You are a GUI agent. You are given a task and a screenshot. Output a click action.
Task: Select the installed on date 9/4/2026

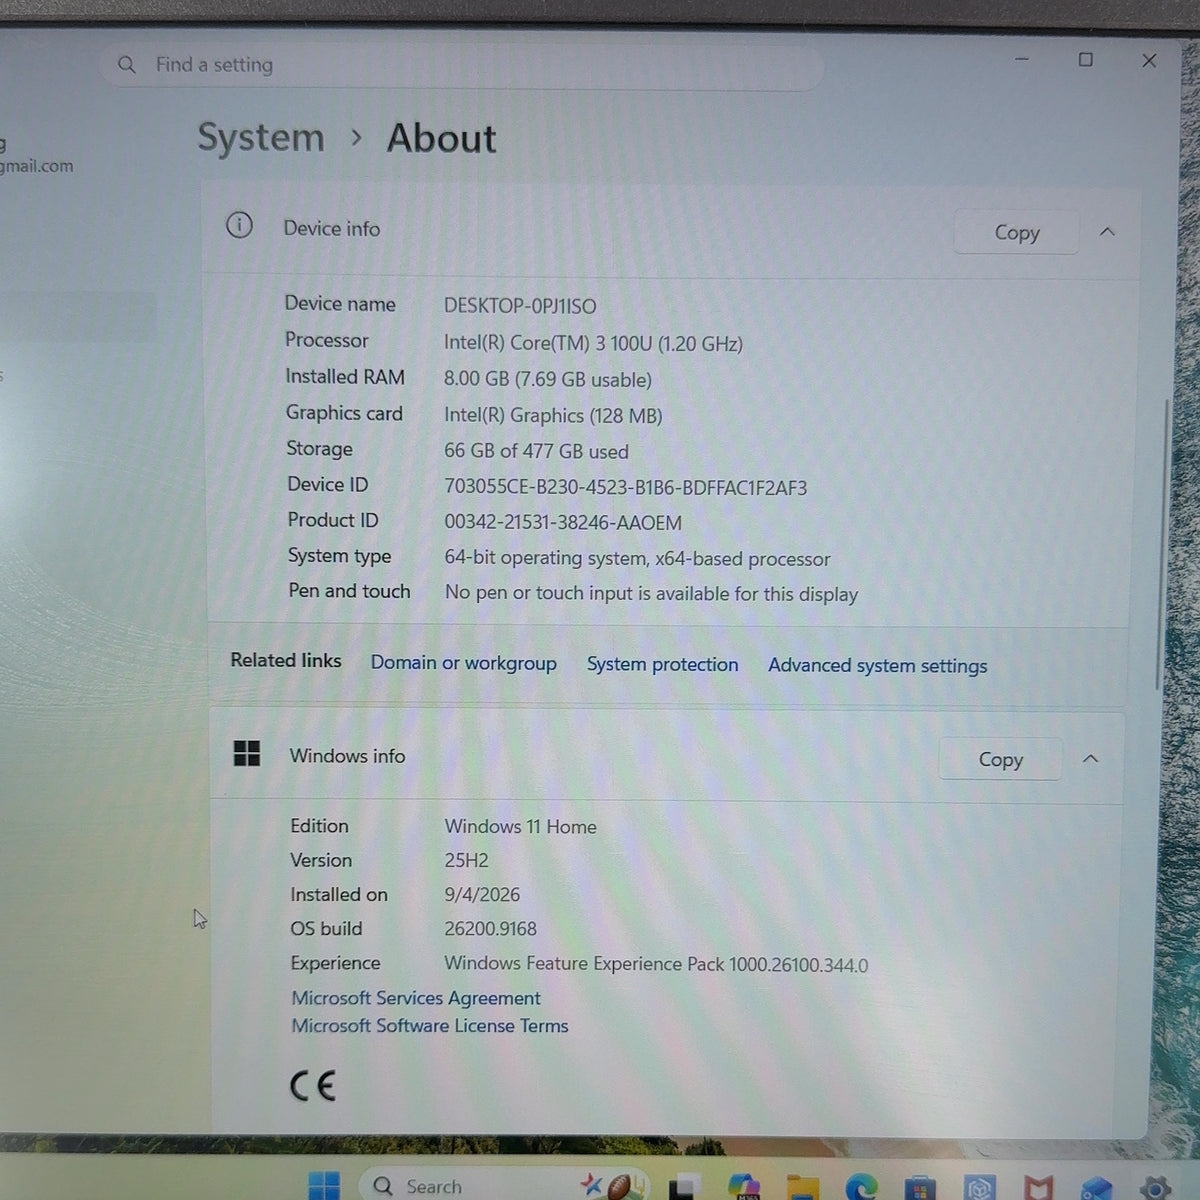(482, 895)
